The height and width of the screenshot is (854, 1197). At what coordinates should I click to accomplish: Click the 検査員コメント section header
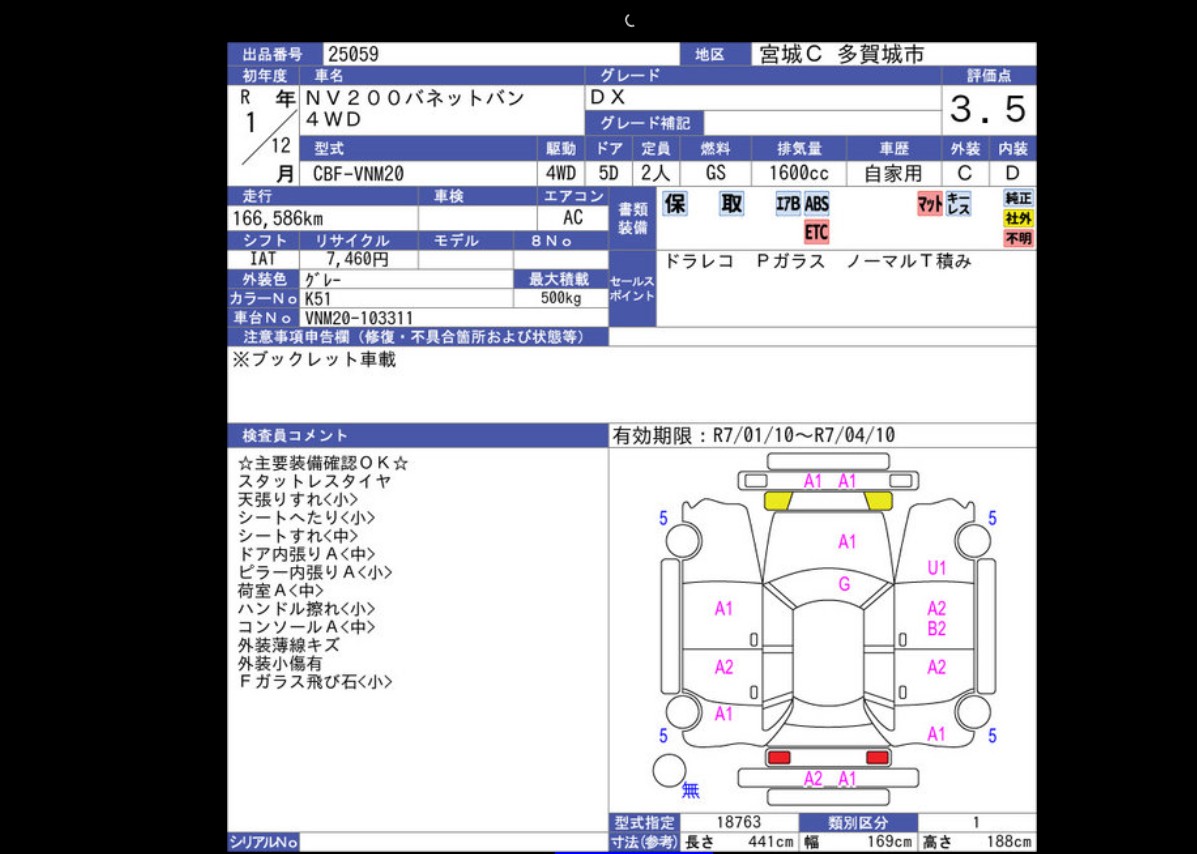coord(418,436)
